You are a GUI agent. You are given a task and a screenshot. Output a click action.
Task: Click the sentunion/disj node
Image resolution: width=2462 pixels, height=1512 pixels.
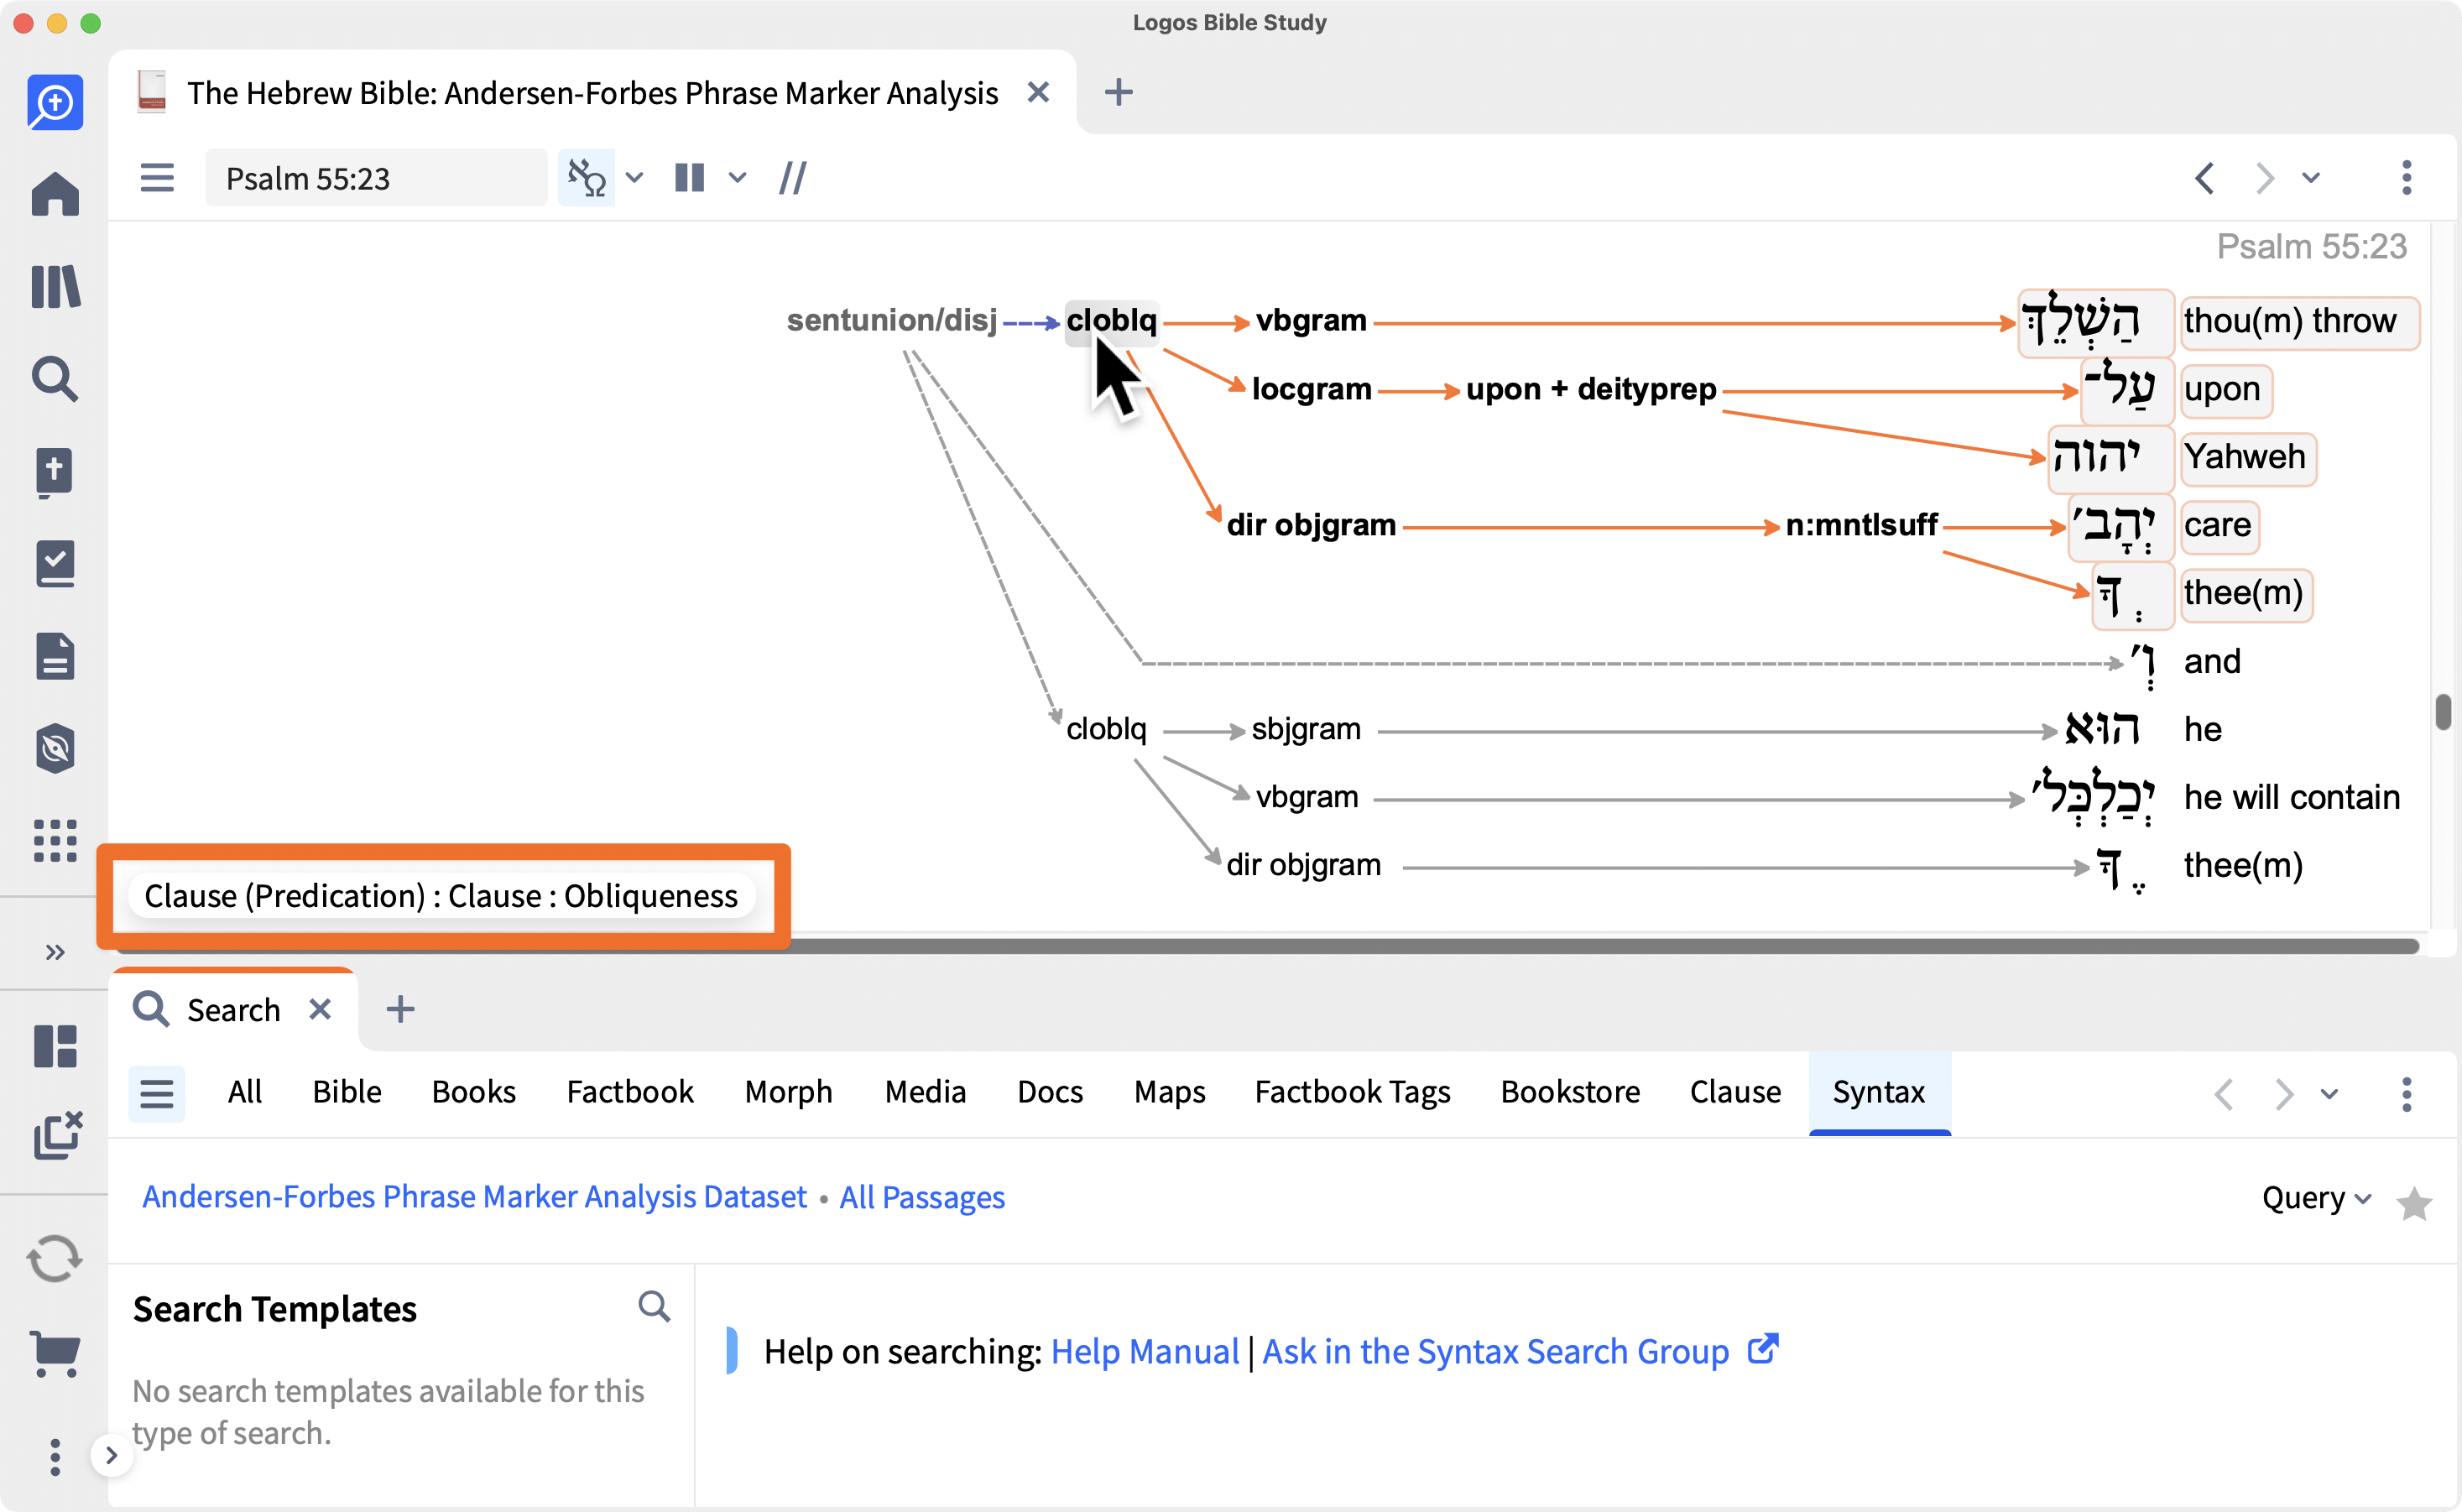891,320
